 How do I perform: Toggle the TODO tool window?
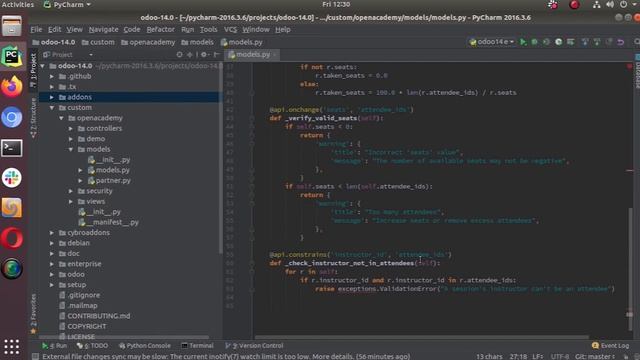tap(93, 346)
